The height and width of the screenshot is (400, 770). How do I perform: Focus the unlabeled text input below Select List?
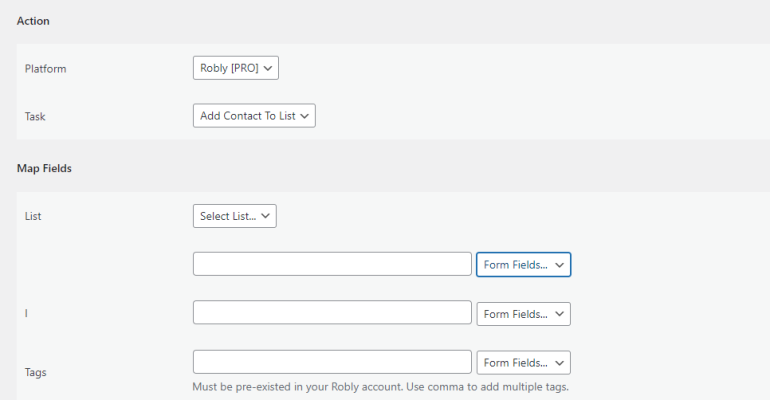[x=332, y=264]
